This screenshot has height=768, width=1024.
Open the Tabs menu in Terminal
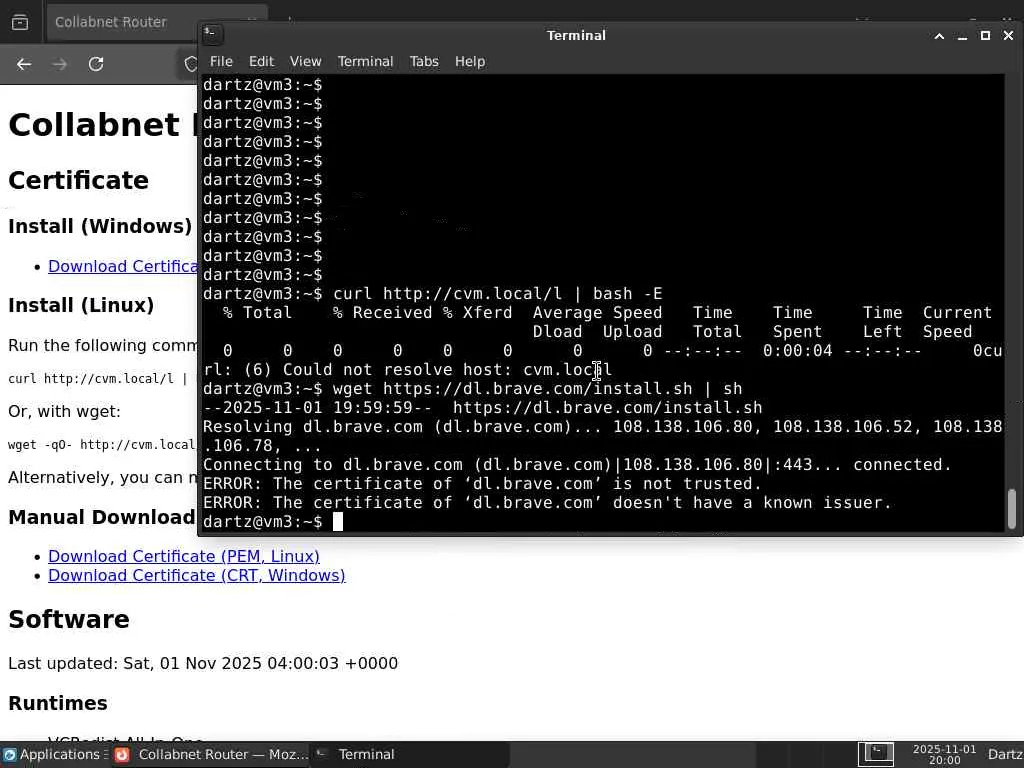pos(424,61)
